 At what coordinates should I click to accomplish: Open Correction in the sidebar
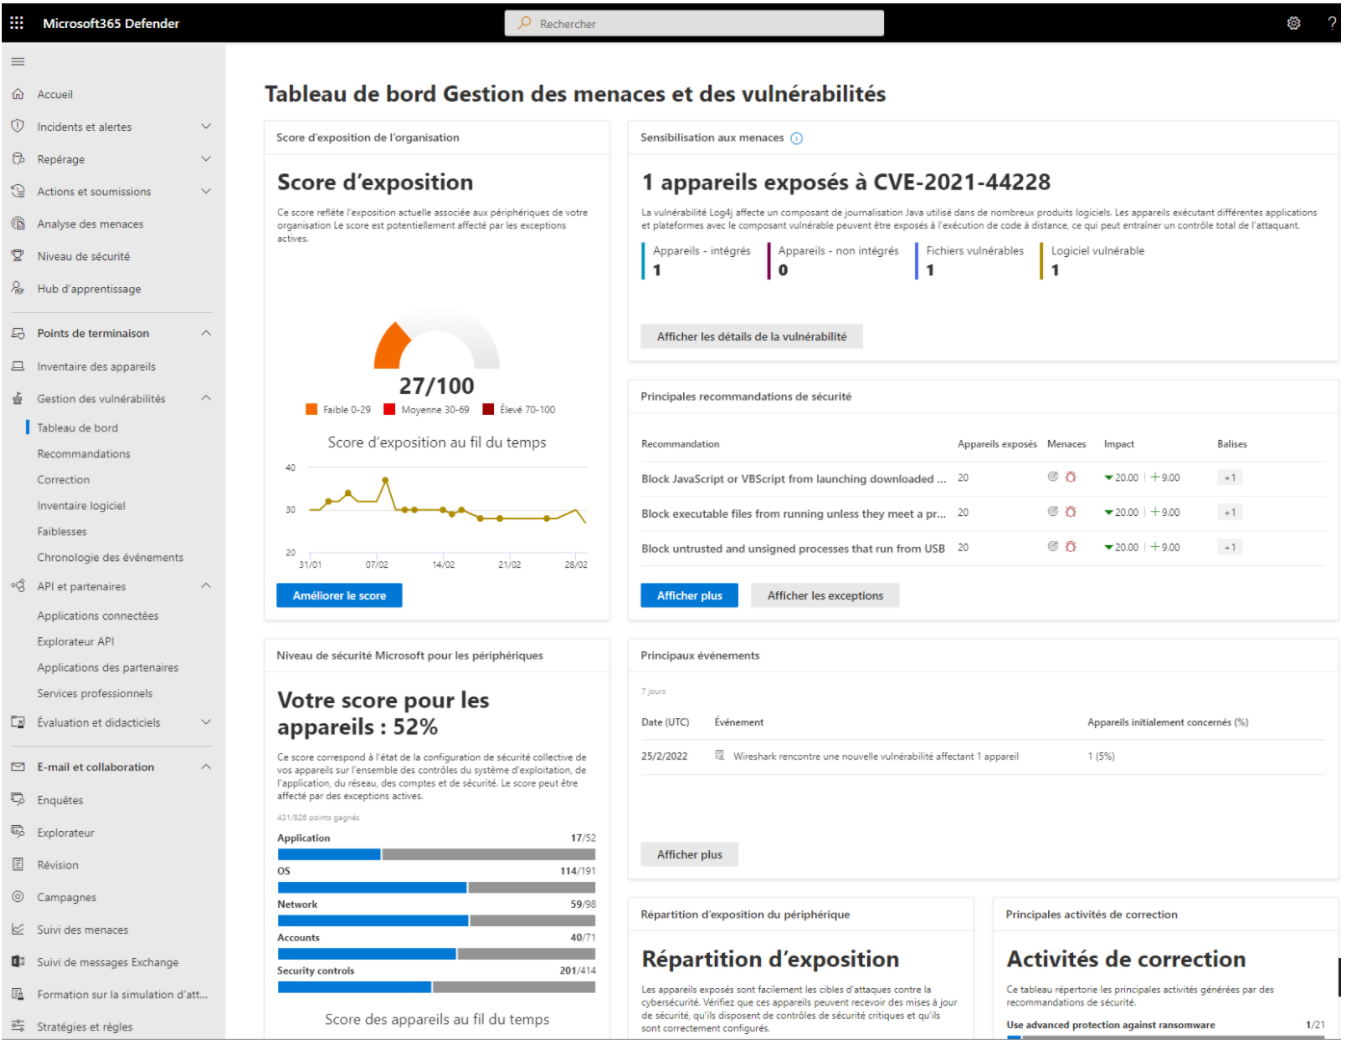coord(63,480)
